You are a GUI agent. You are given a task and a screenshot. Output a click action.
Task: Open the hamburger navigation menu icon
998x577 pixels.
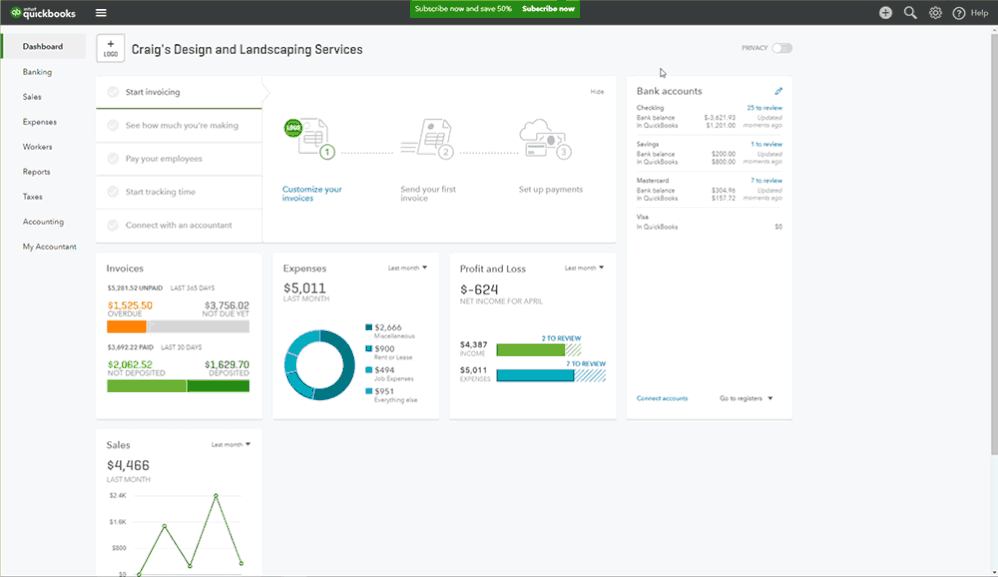click(x=101, y=13)
